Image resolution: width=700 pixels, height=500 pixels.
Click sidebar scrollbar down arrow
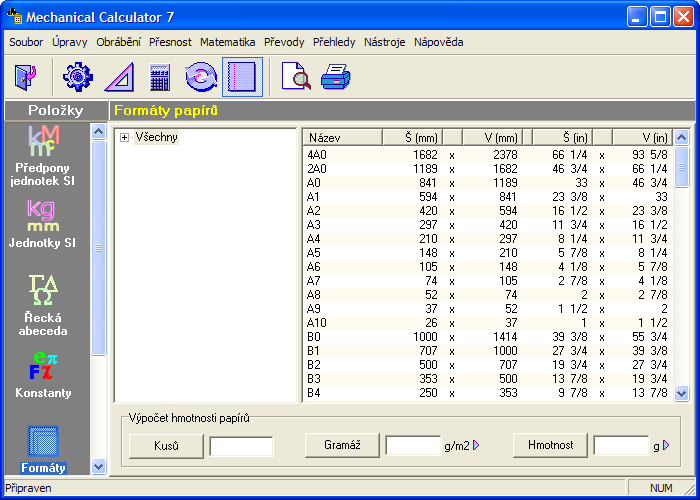pyautogui.click(x=98, y=467)
